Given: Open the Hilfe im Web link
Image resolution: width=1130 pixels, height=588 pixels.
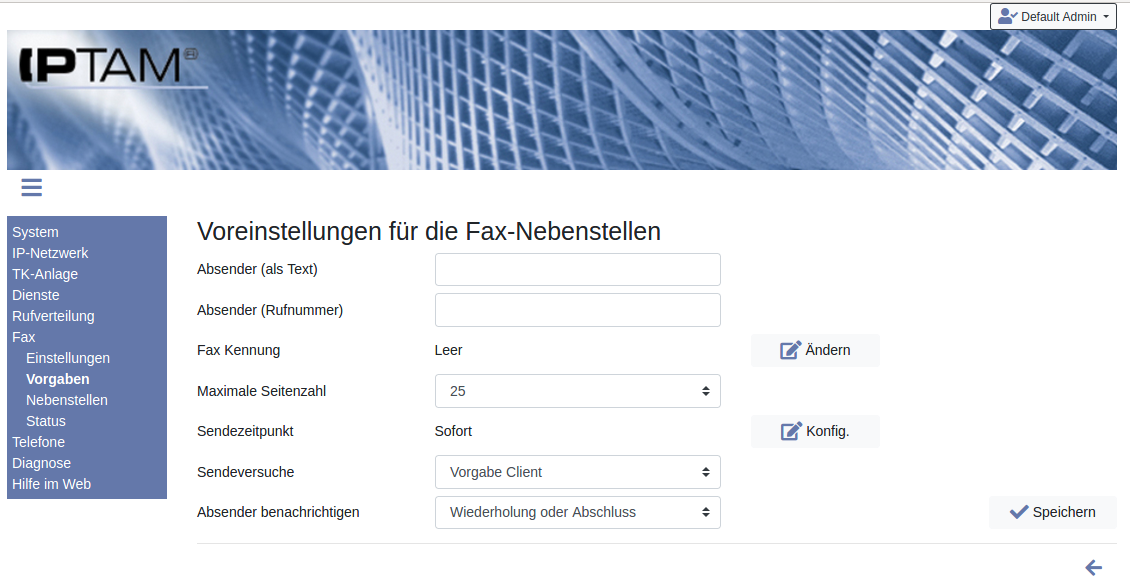Looking at the screenshot, I should (x=51, y=484).
